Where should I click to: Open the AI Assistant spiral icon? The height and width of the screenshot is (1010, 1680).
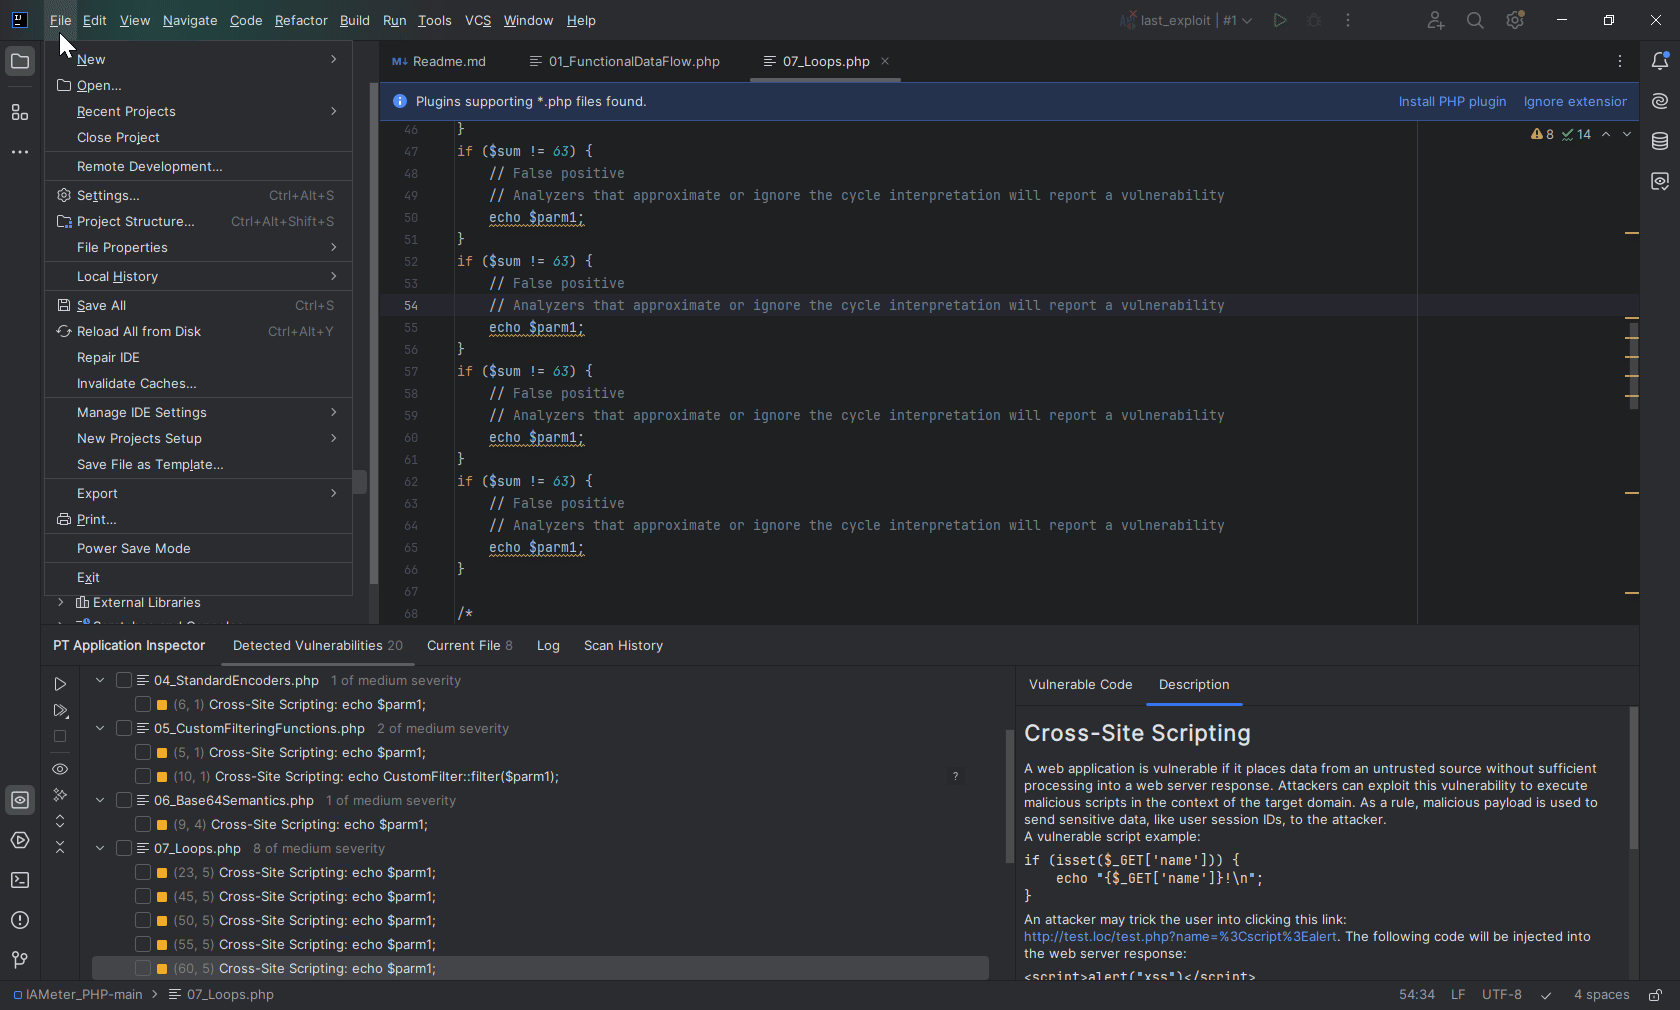1660,101
